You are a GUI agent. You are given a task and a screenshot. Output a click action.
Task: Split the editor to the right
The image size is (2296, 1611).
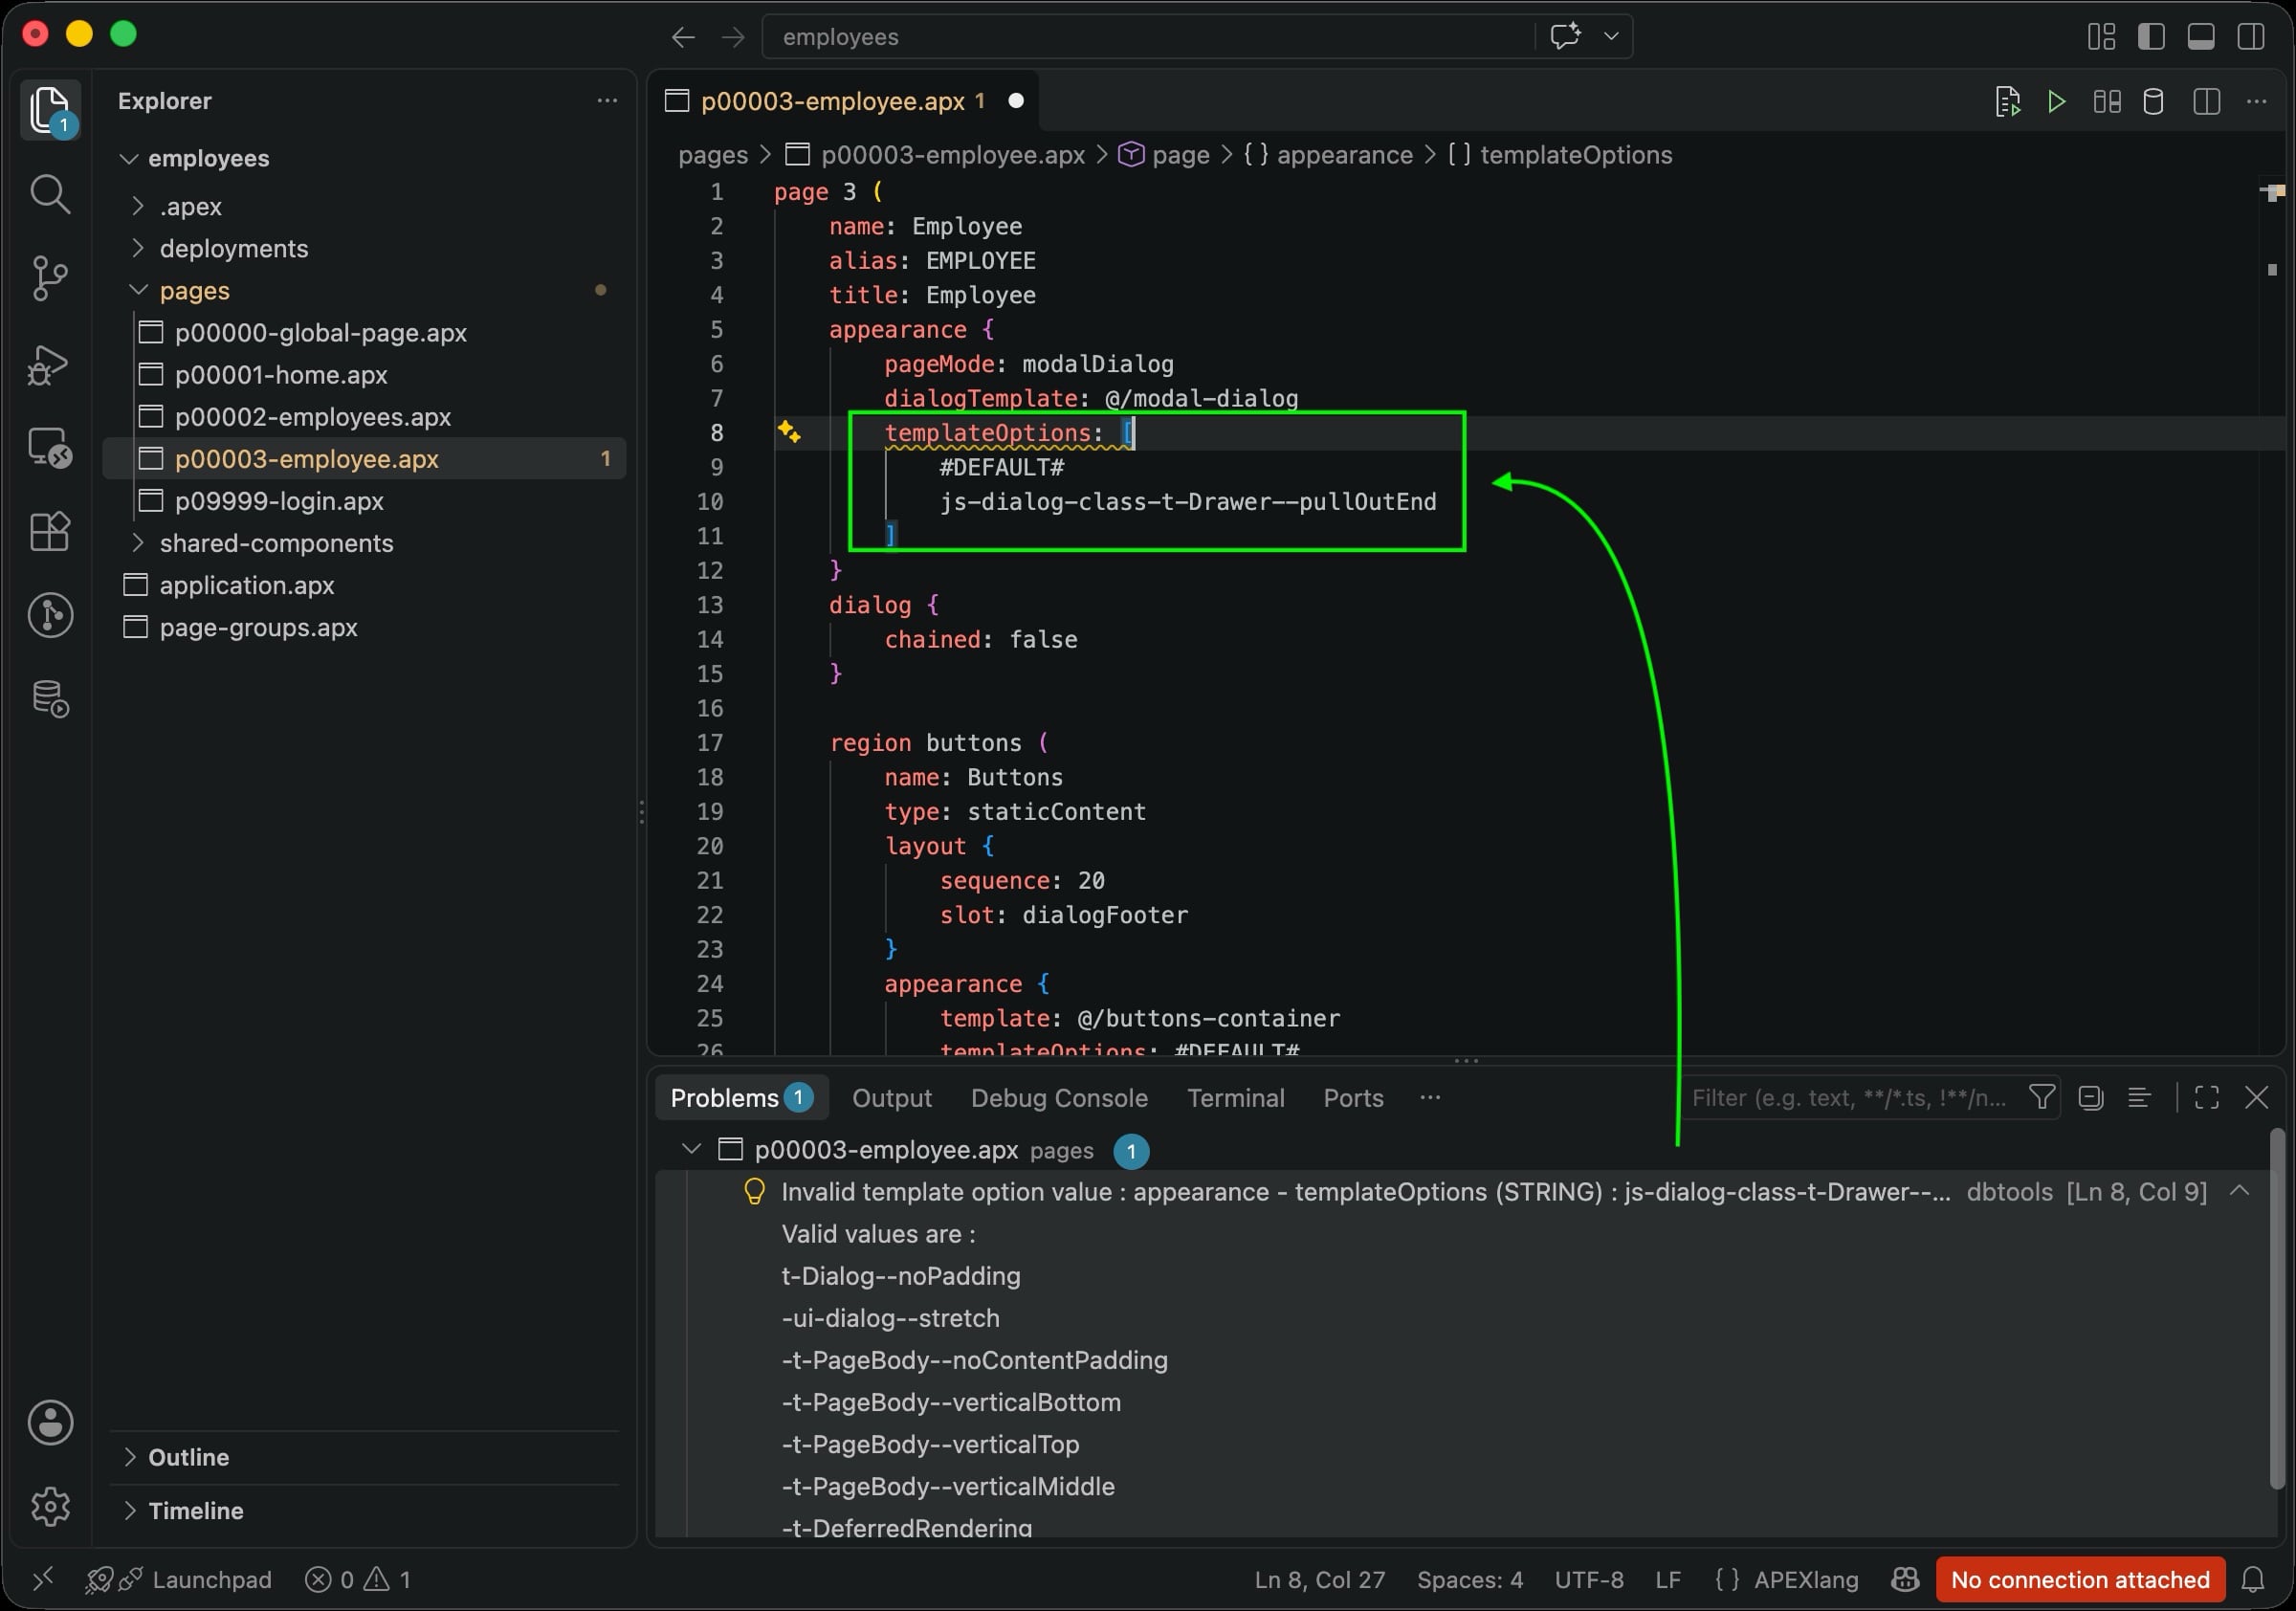(x=2206, y=101)
